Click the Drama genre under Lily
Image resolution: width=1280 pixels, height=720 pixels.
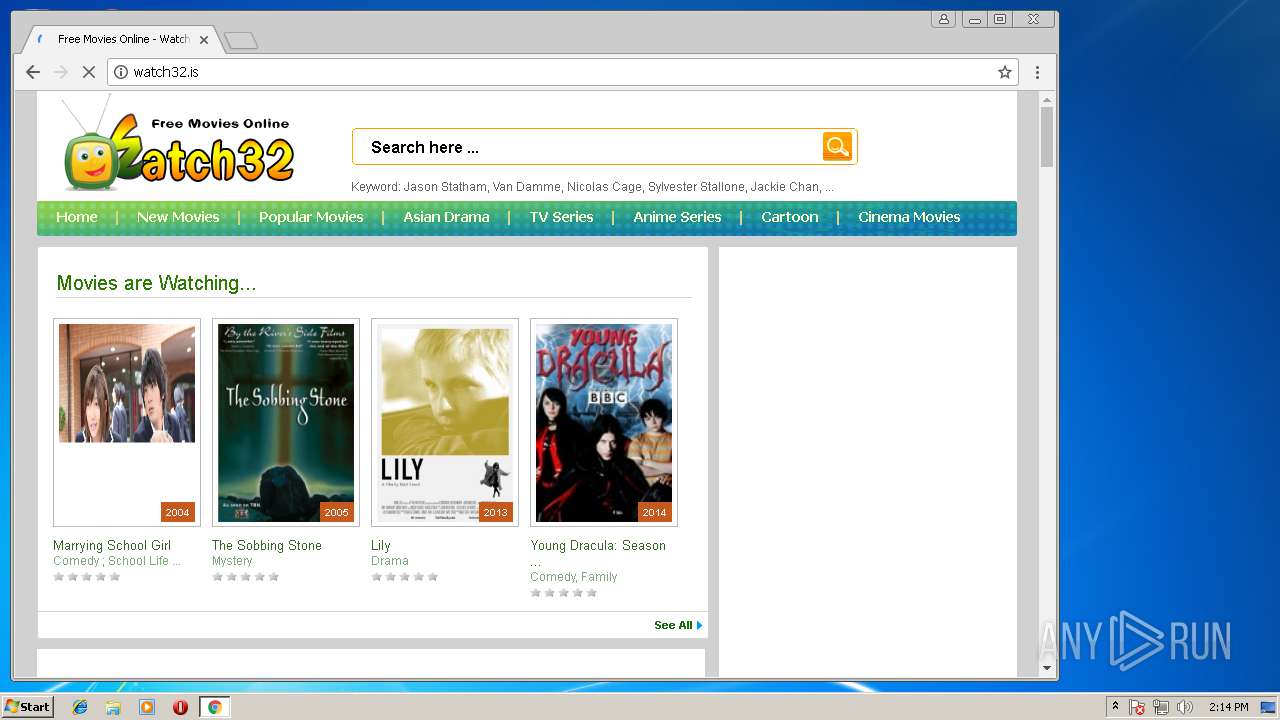[390, 561]
